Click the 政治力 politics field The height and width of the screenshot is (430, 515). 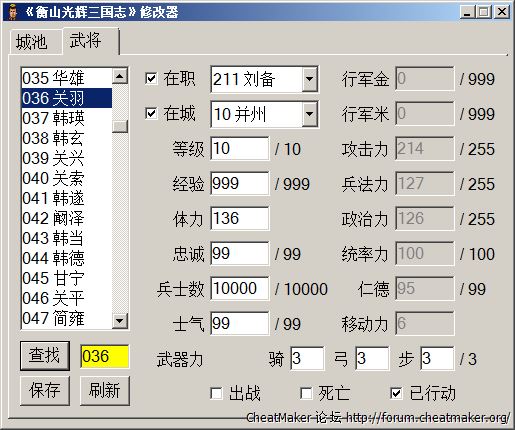pos(425,219)
